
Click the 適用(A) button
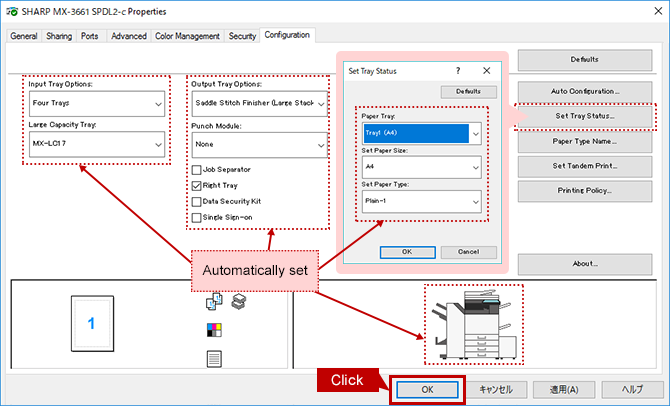[564, 390]
